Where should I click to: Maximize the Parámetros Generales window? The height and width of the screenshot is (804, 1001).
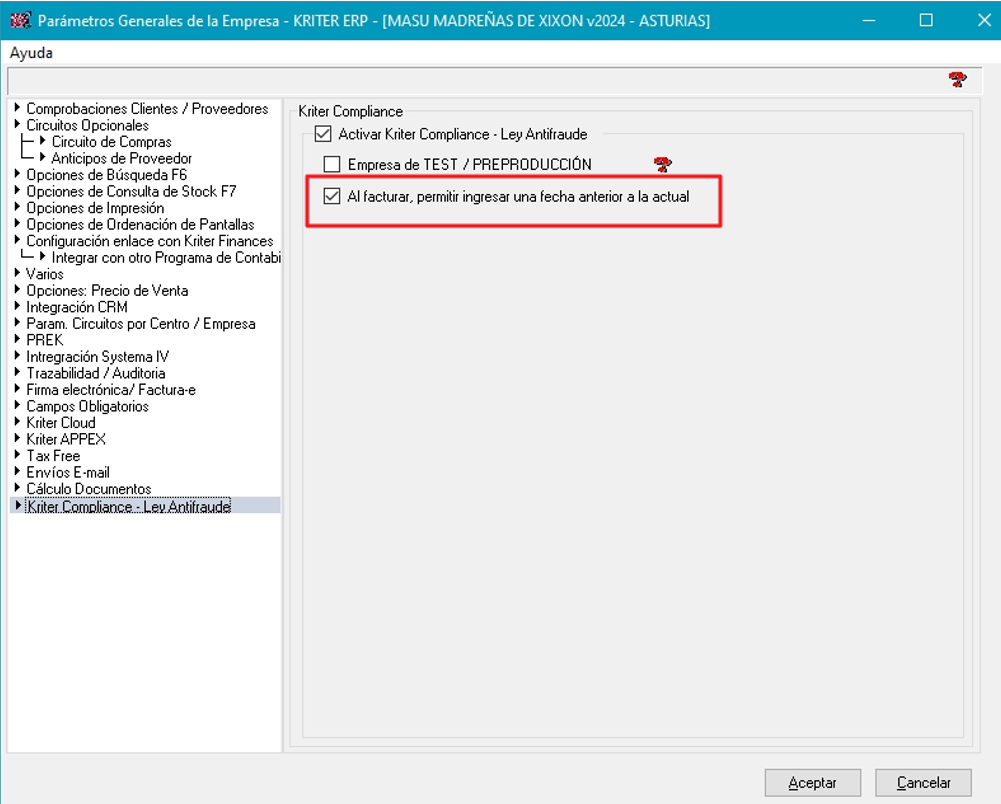coord(926,20)
